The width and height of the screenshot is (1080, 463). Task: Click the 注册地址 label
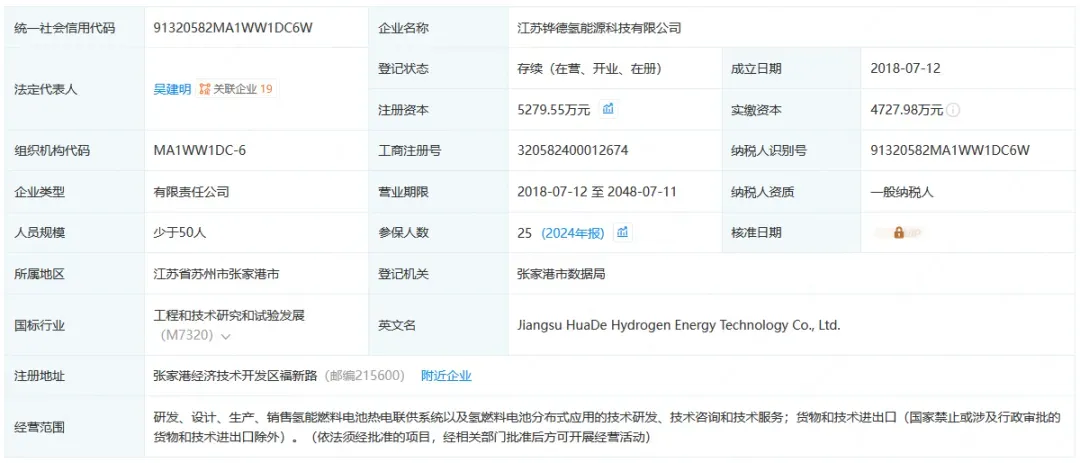[x=39, y=375]
